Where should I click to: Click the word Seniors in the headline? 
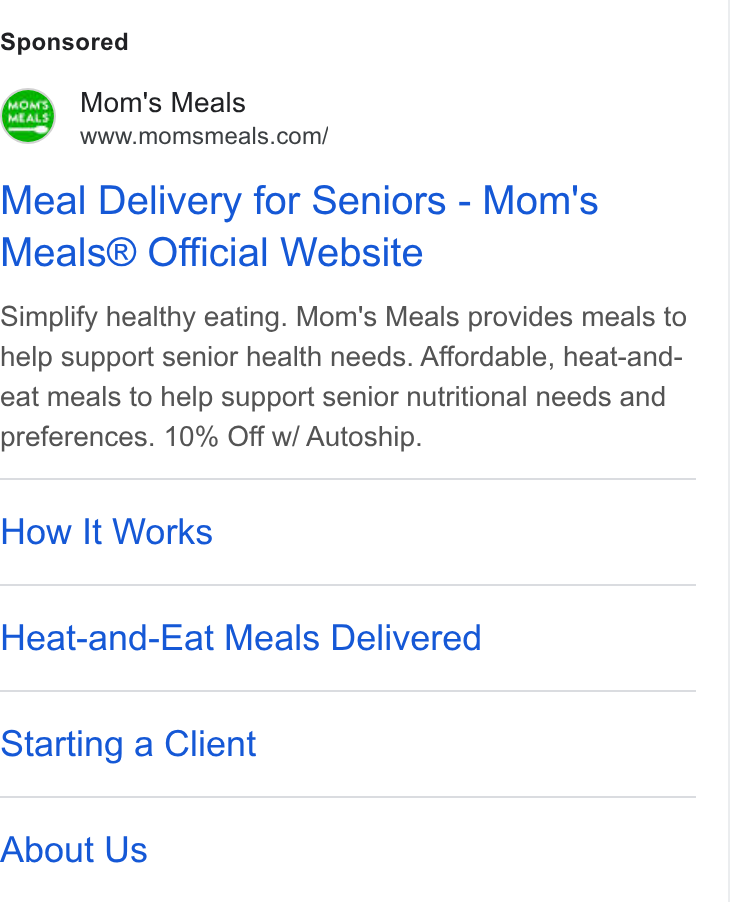(379, 201)
